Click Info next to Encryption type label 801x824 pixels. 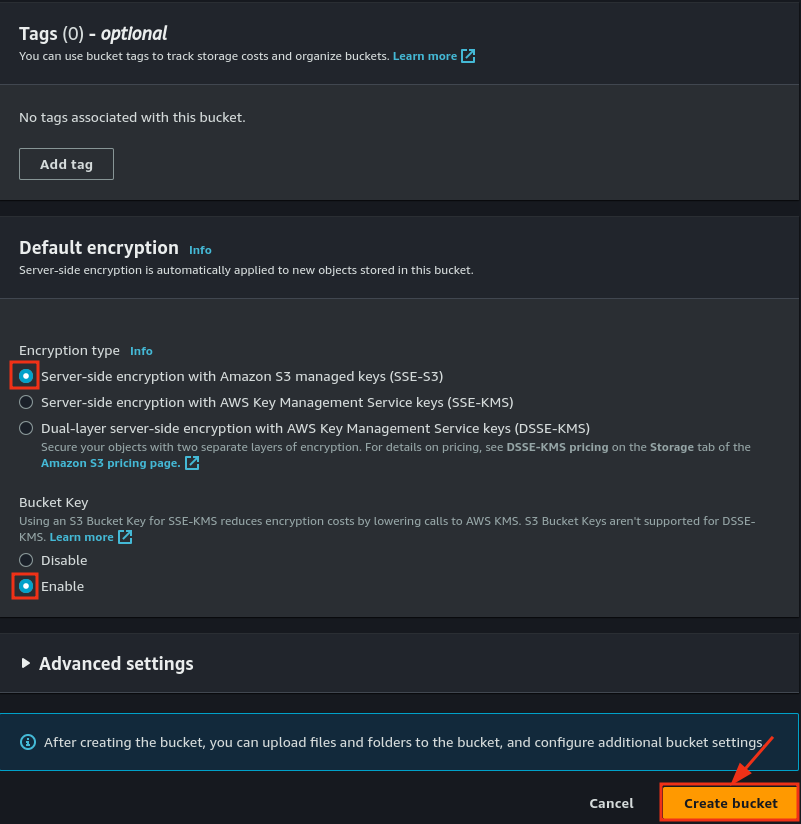point(141,351)
